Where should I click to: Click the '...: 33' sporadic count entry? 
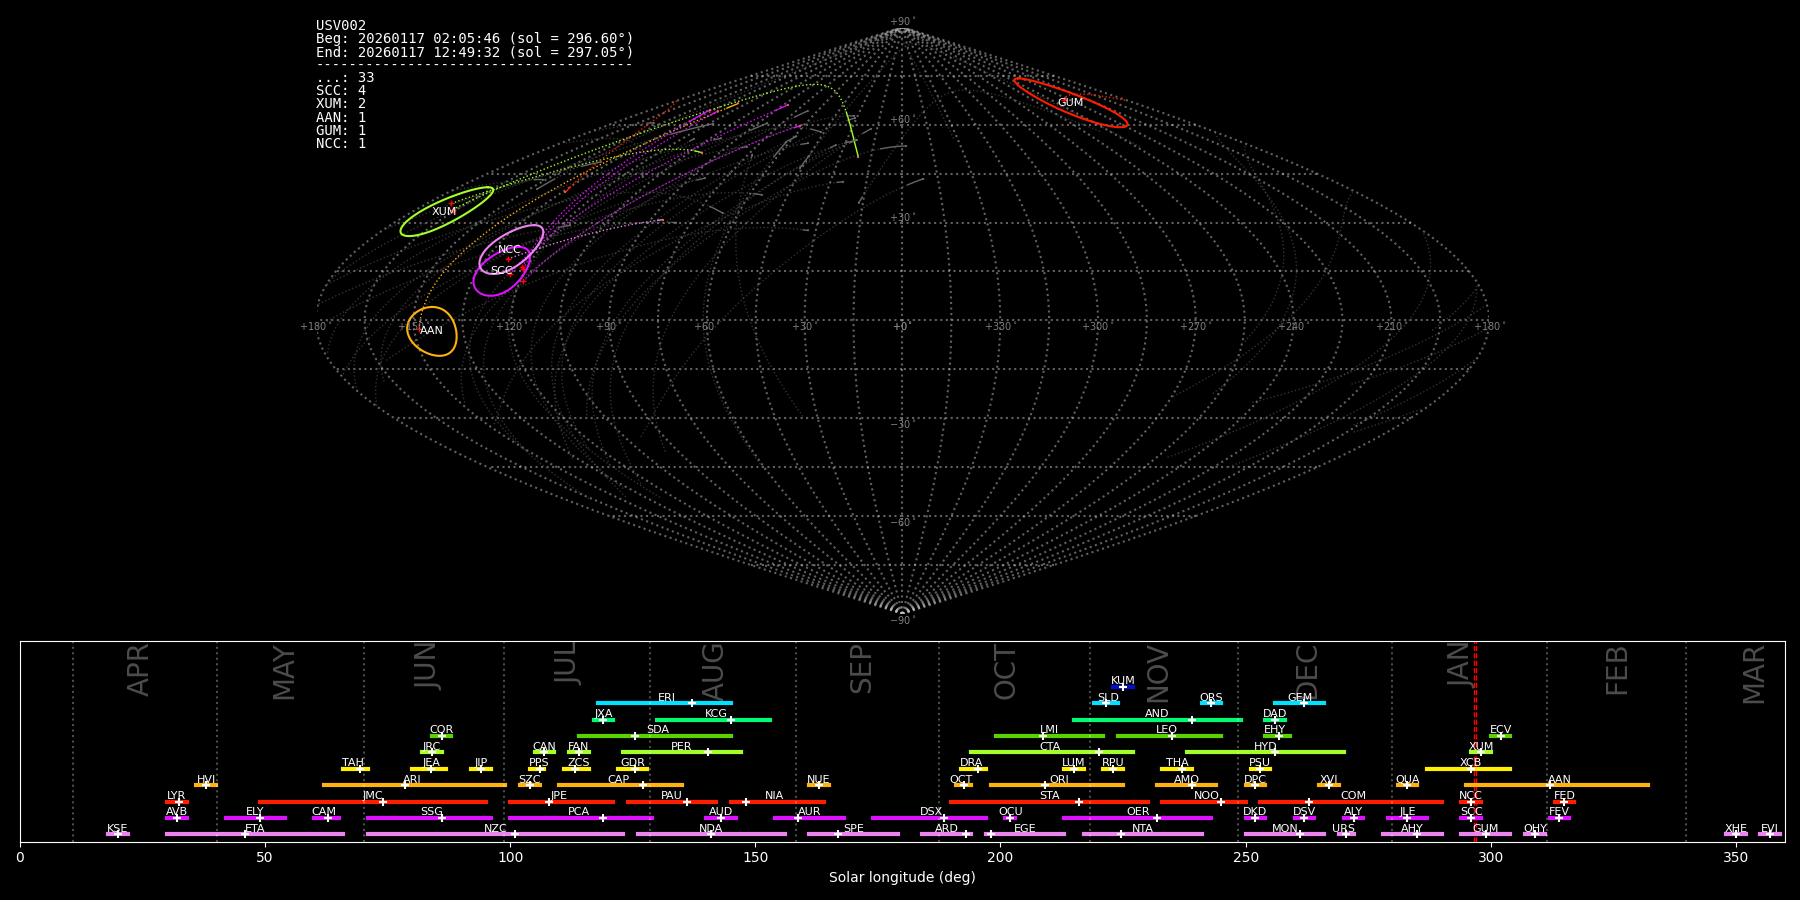(x=345, y=78)
